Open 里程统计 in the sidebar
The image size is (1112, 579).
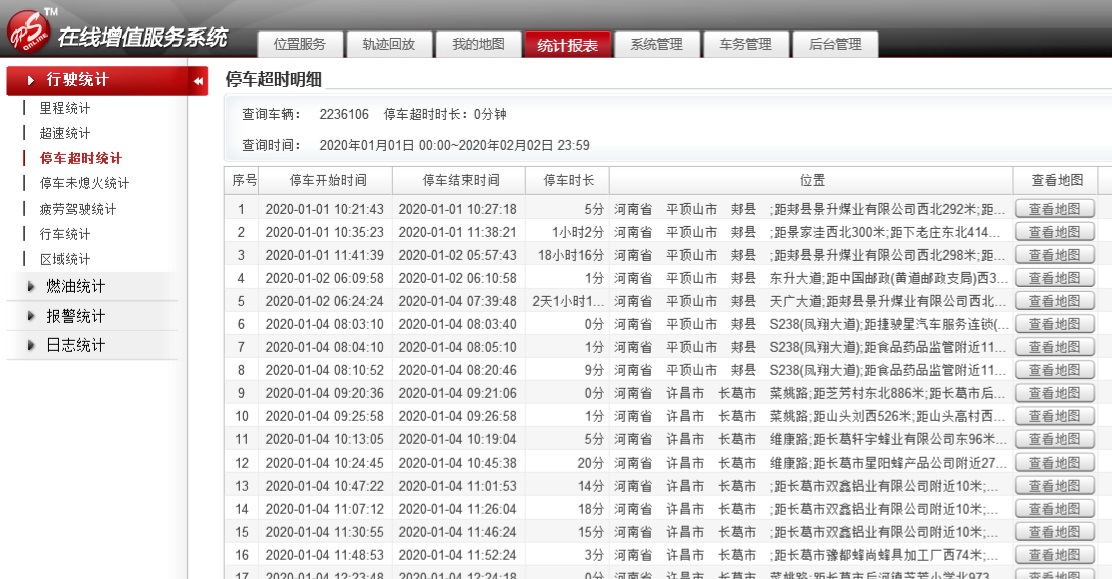coord(65,108)
